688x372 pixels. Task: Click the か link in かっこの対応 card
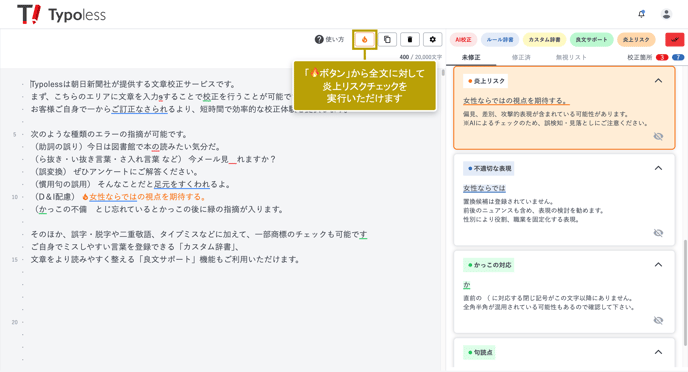(466, 285)
